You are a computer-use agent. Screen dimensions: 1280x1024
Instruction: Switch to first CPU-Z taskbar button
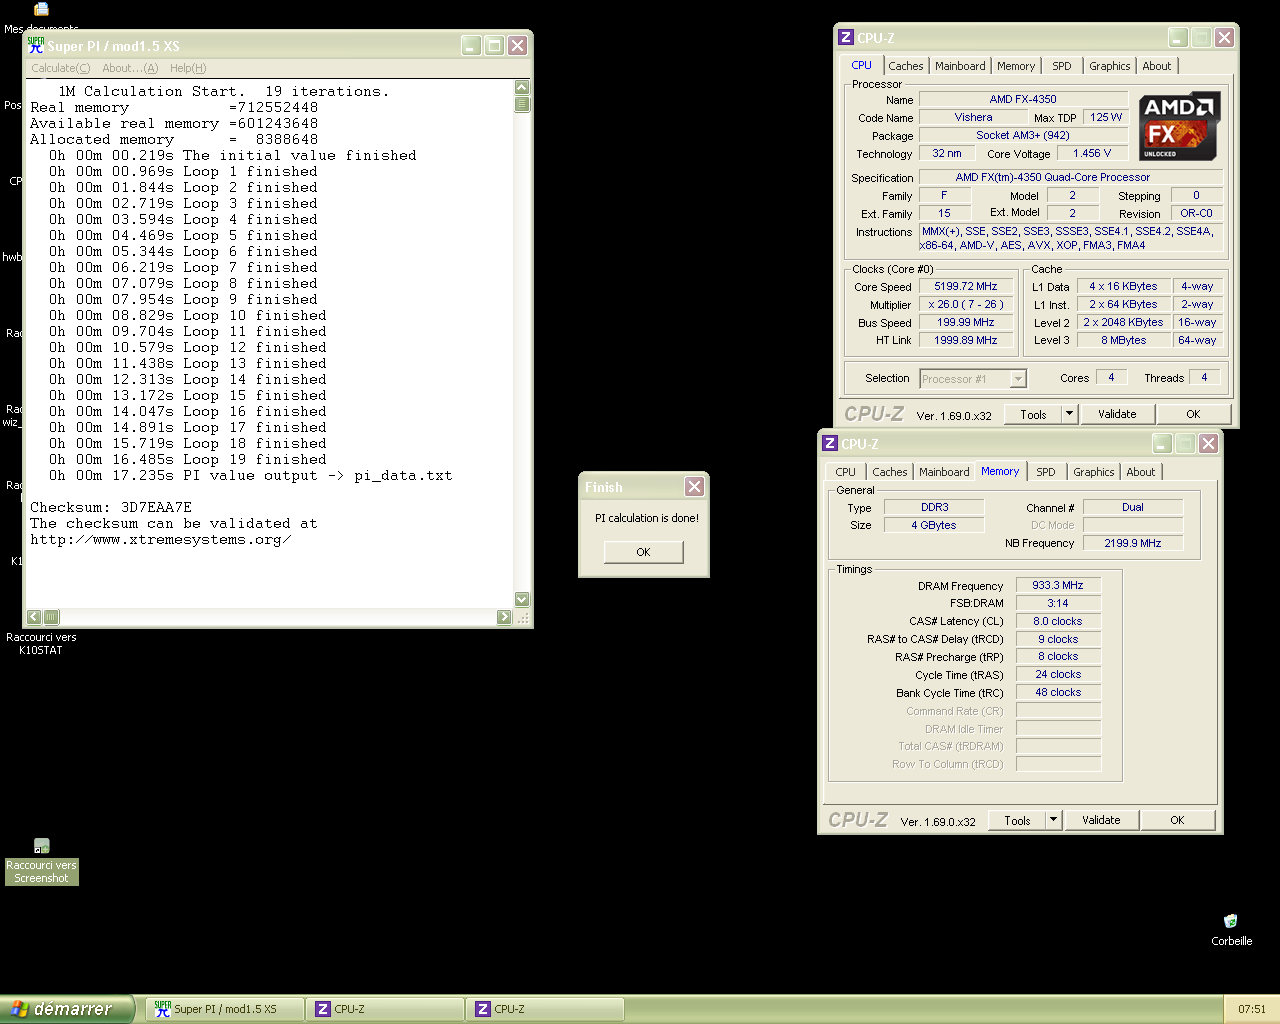[x=385, y=1009]
